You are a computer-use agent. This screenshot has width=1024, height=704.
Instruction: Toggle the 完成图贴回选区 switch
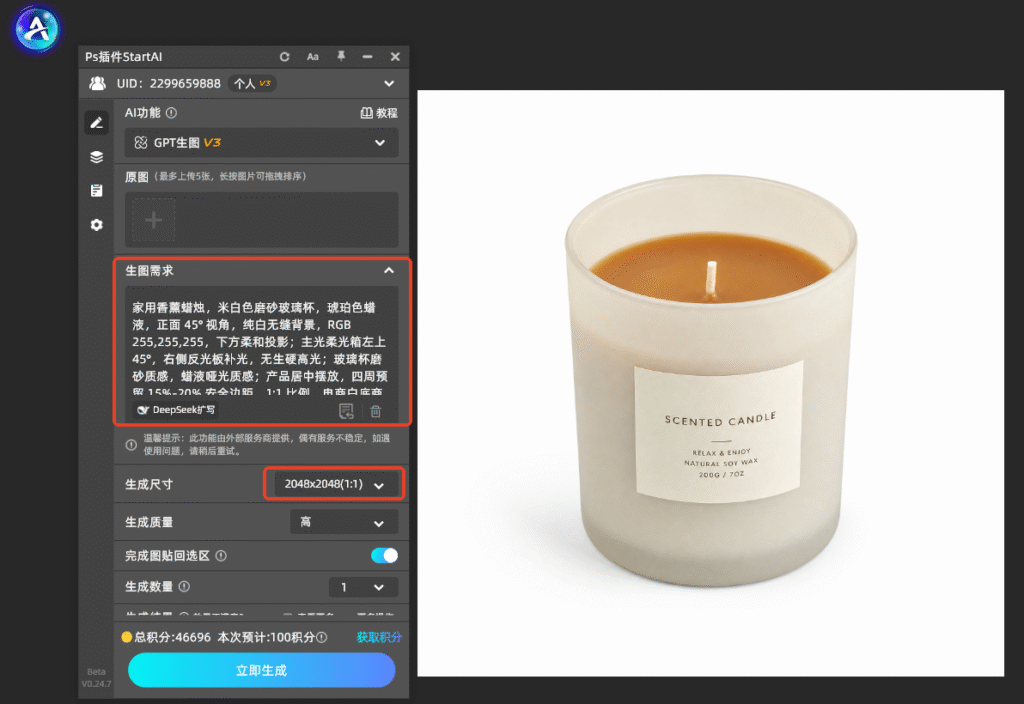(x=384, y=556)
